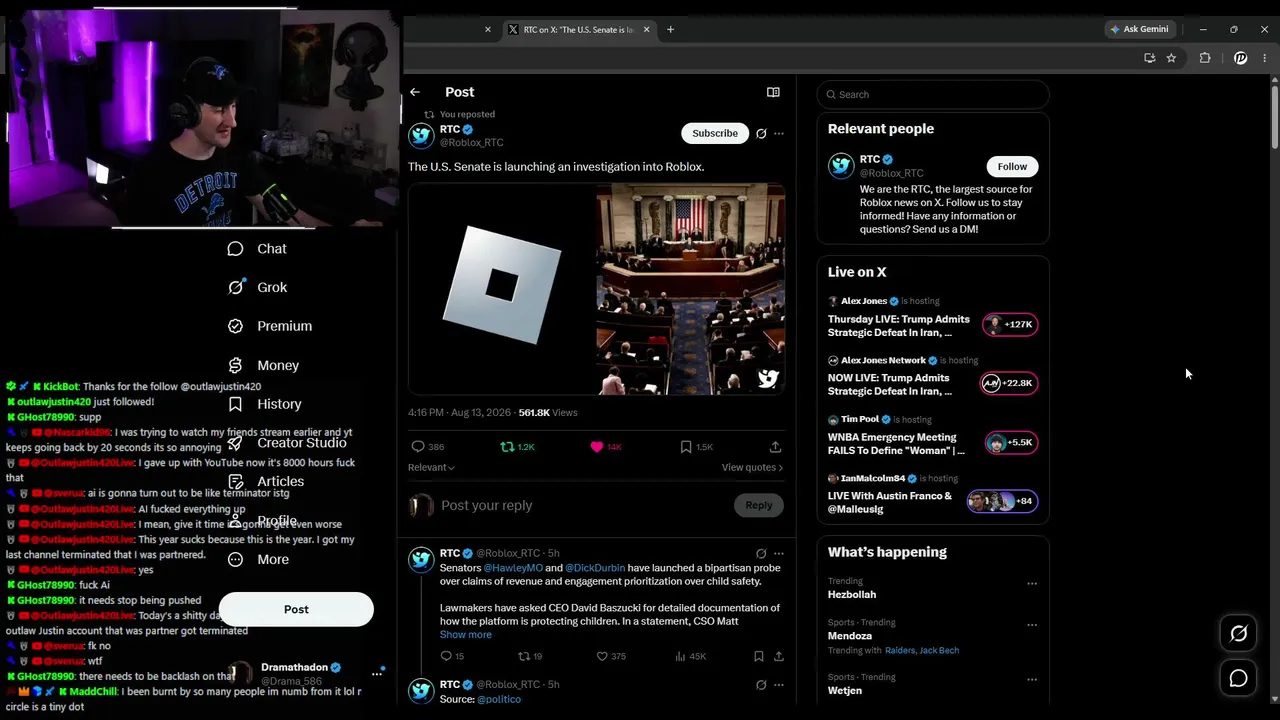Open Chat in the sidebar
This screenshot has height=720, width=1280.
click(257, 249)
